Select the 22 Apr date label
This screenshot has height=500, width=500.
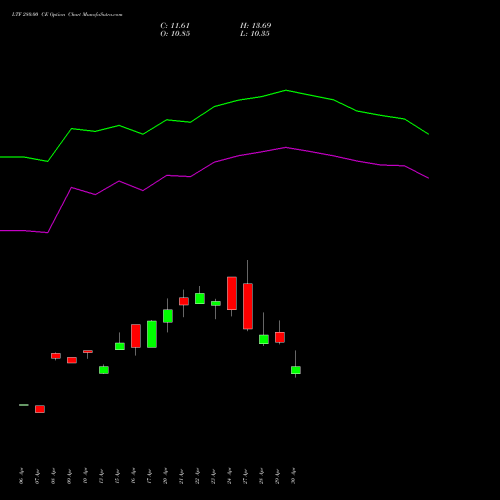tap(198, 476)
